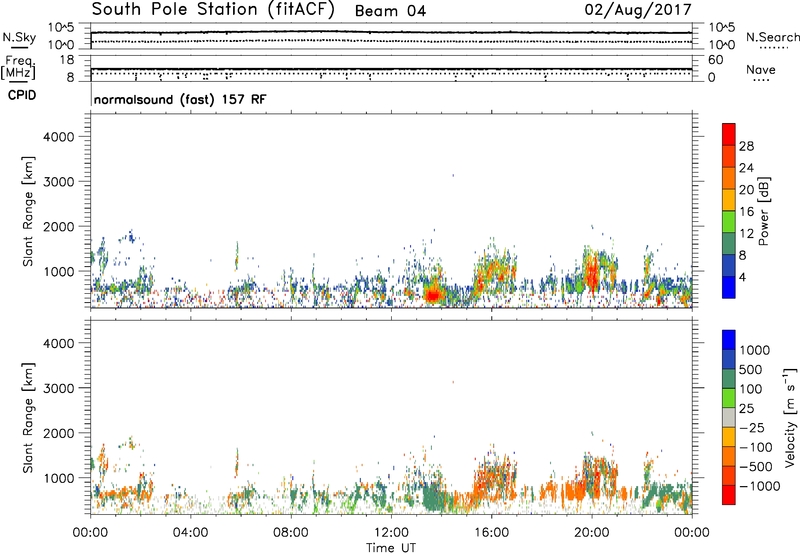This screenshot has height=554, width=800.
Task: Click the '12:00' time axis tick
Action: tap(391, 533)
